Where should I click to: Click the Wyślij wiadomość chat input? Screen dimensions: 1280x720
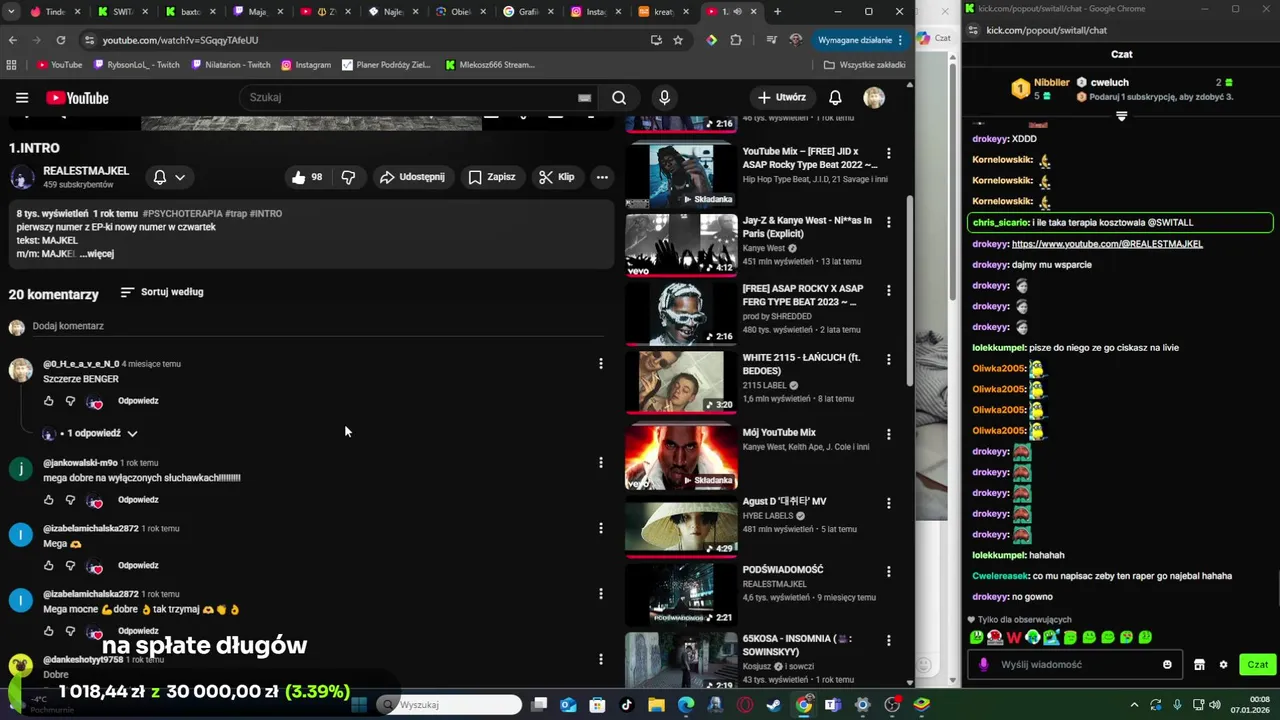(1075, 665)
